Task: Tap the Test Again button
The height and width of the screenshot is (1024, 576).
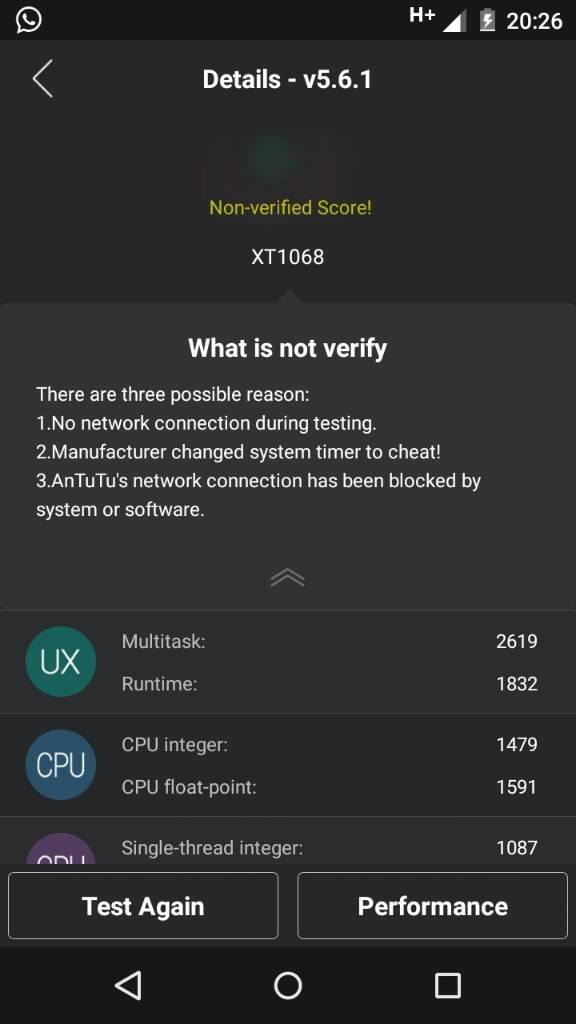Action: [143, 906]
